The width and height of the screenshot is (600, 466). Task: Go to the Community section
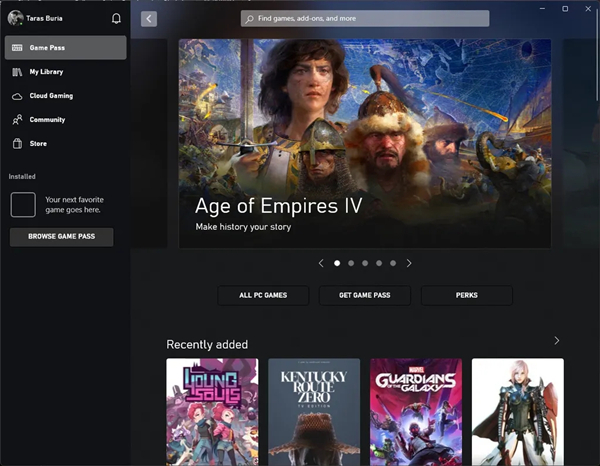click(x=65, y=120)
